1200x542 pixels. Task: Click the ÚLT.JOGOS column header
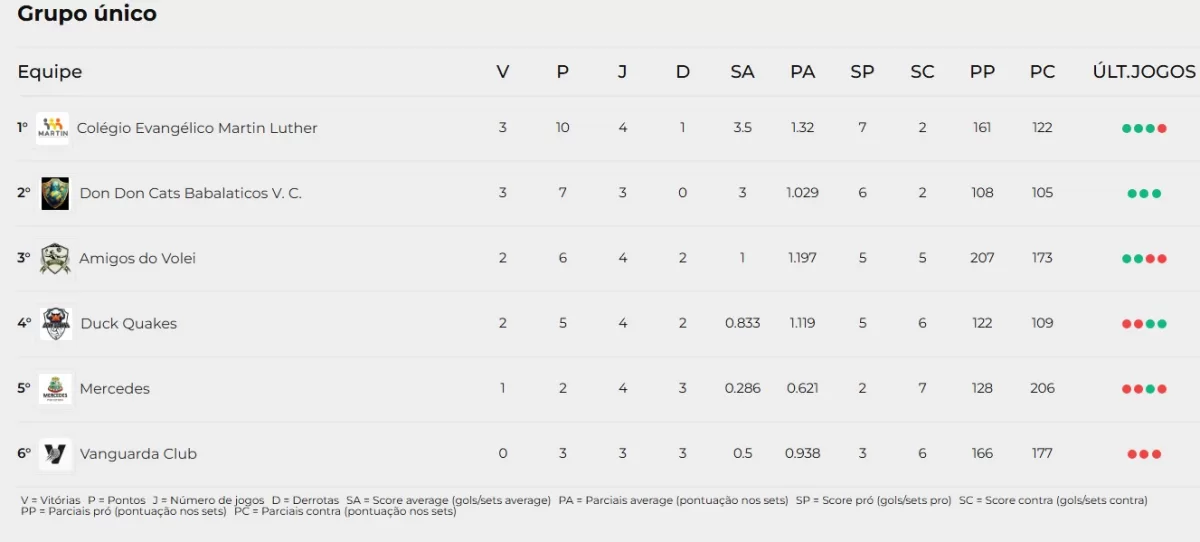pyautogui.click(x=1144, y=72)
